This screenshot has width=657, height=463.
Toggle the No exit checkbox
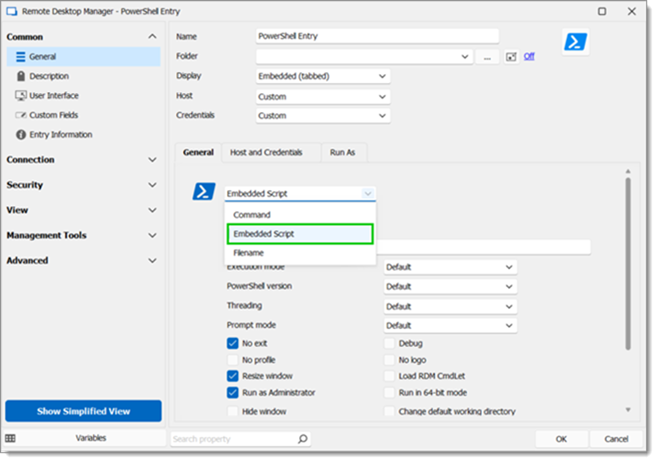pyautogui.click(x=233, y=343)
